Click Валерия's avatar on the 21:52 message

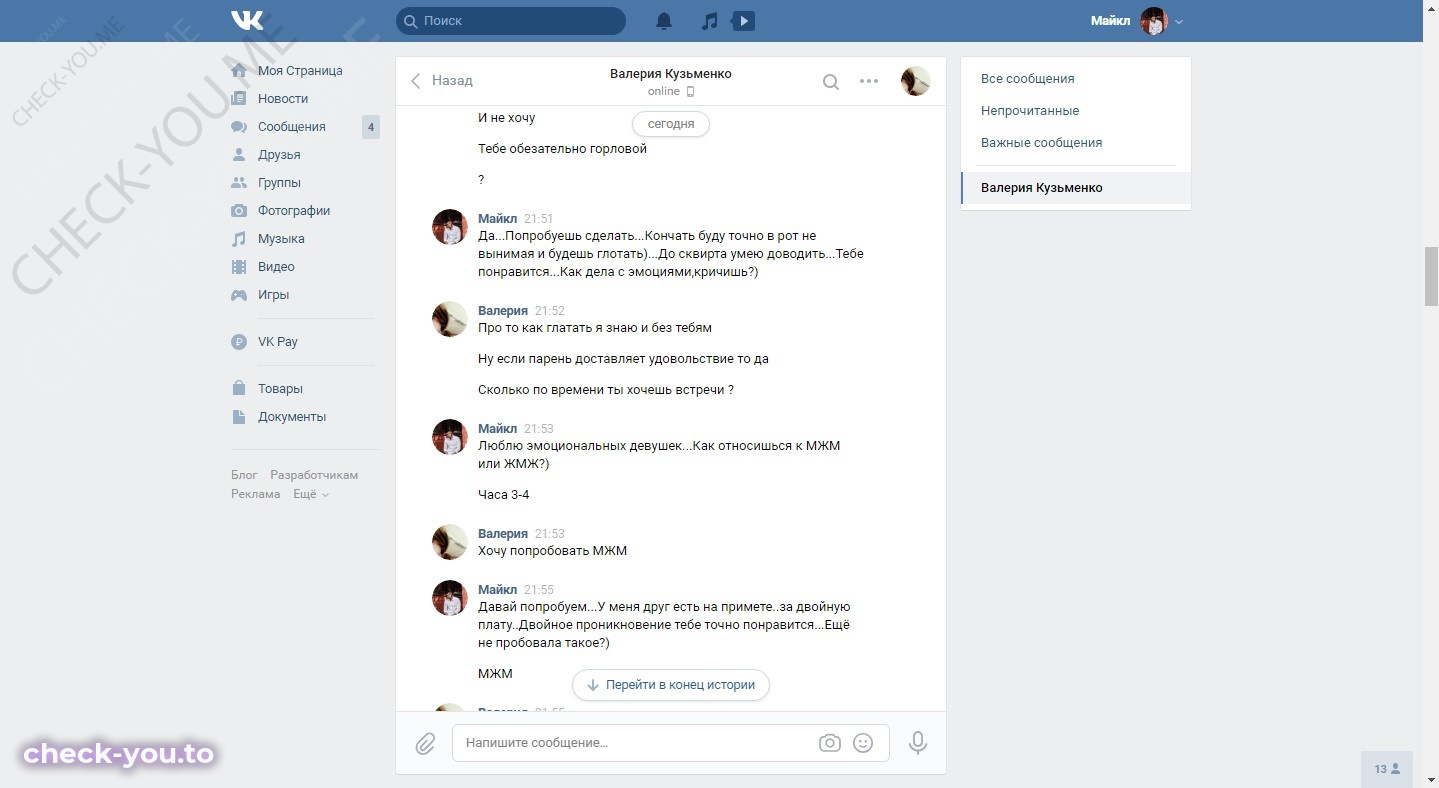pos(450,319)
